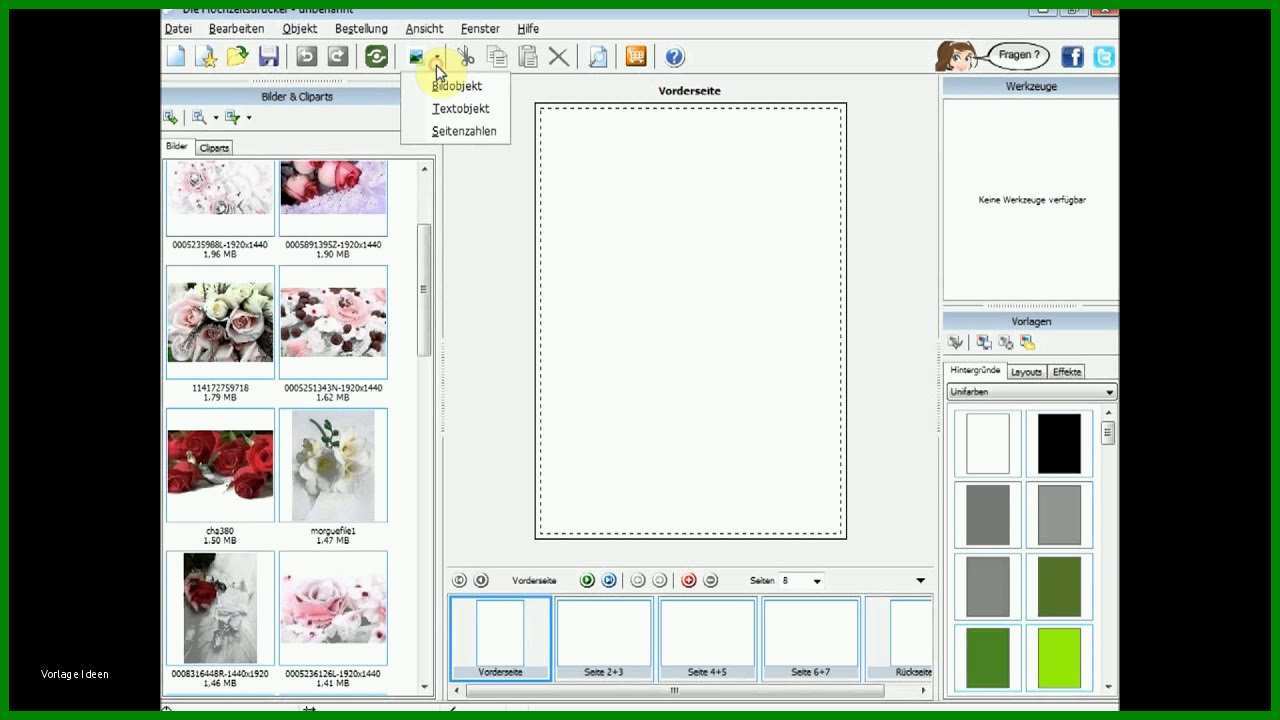Add pages with the red plus button
This screenshot has width=1280, height=720.
pyautogui.click(x=689, y=580)
